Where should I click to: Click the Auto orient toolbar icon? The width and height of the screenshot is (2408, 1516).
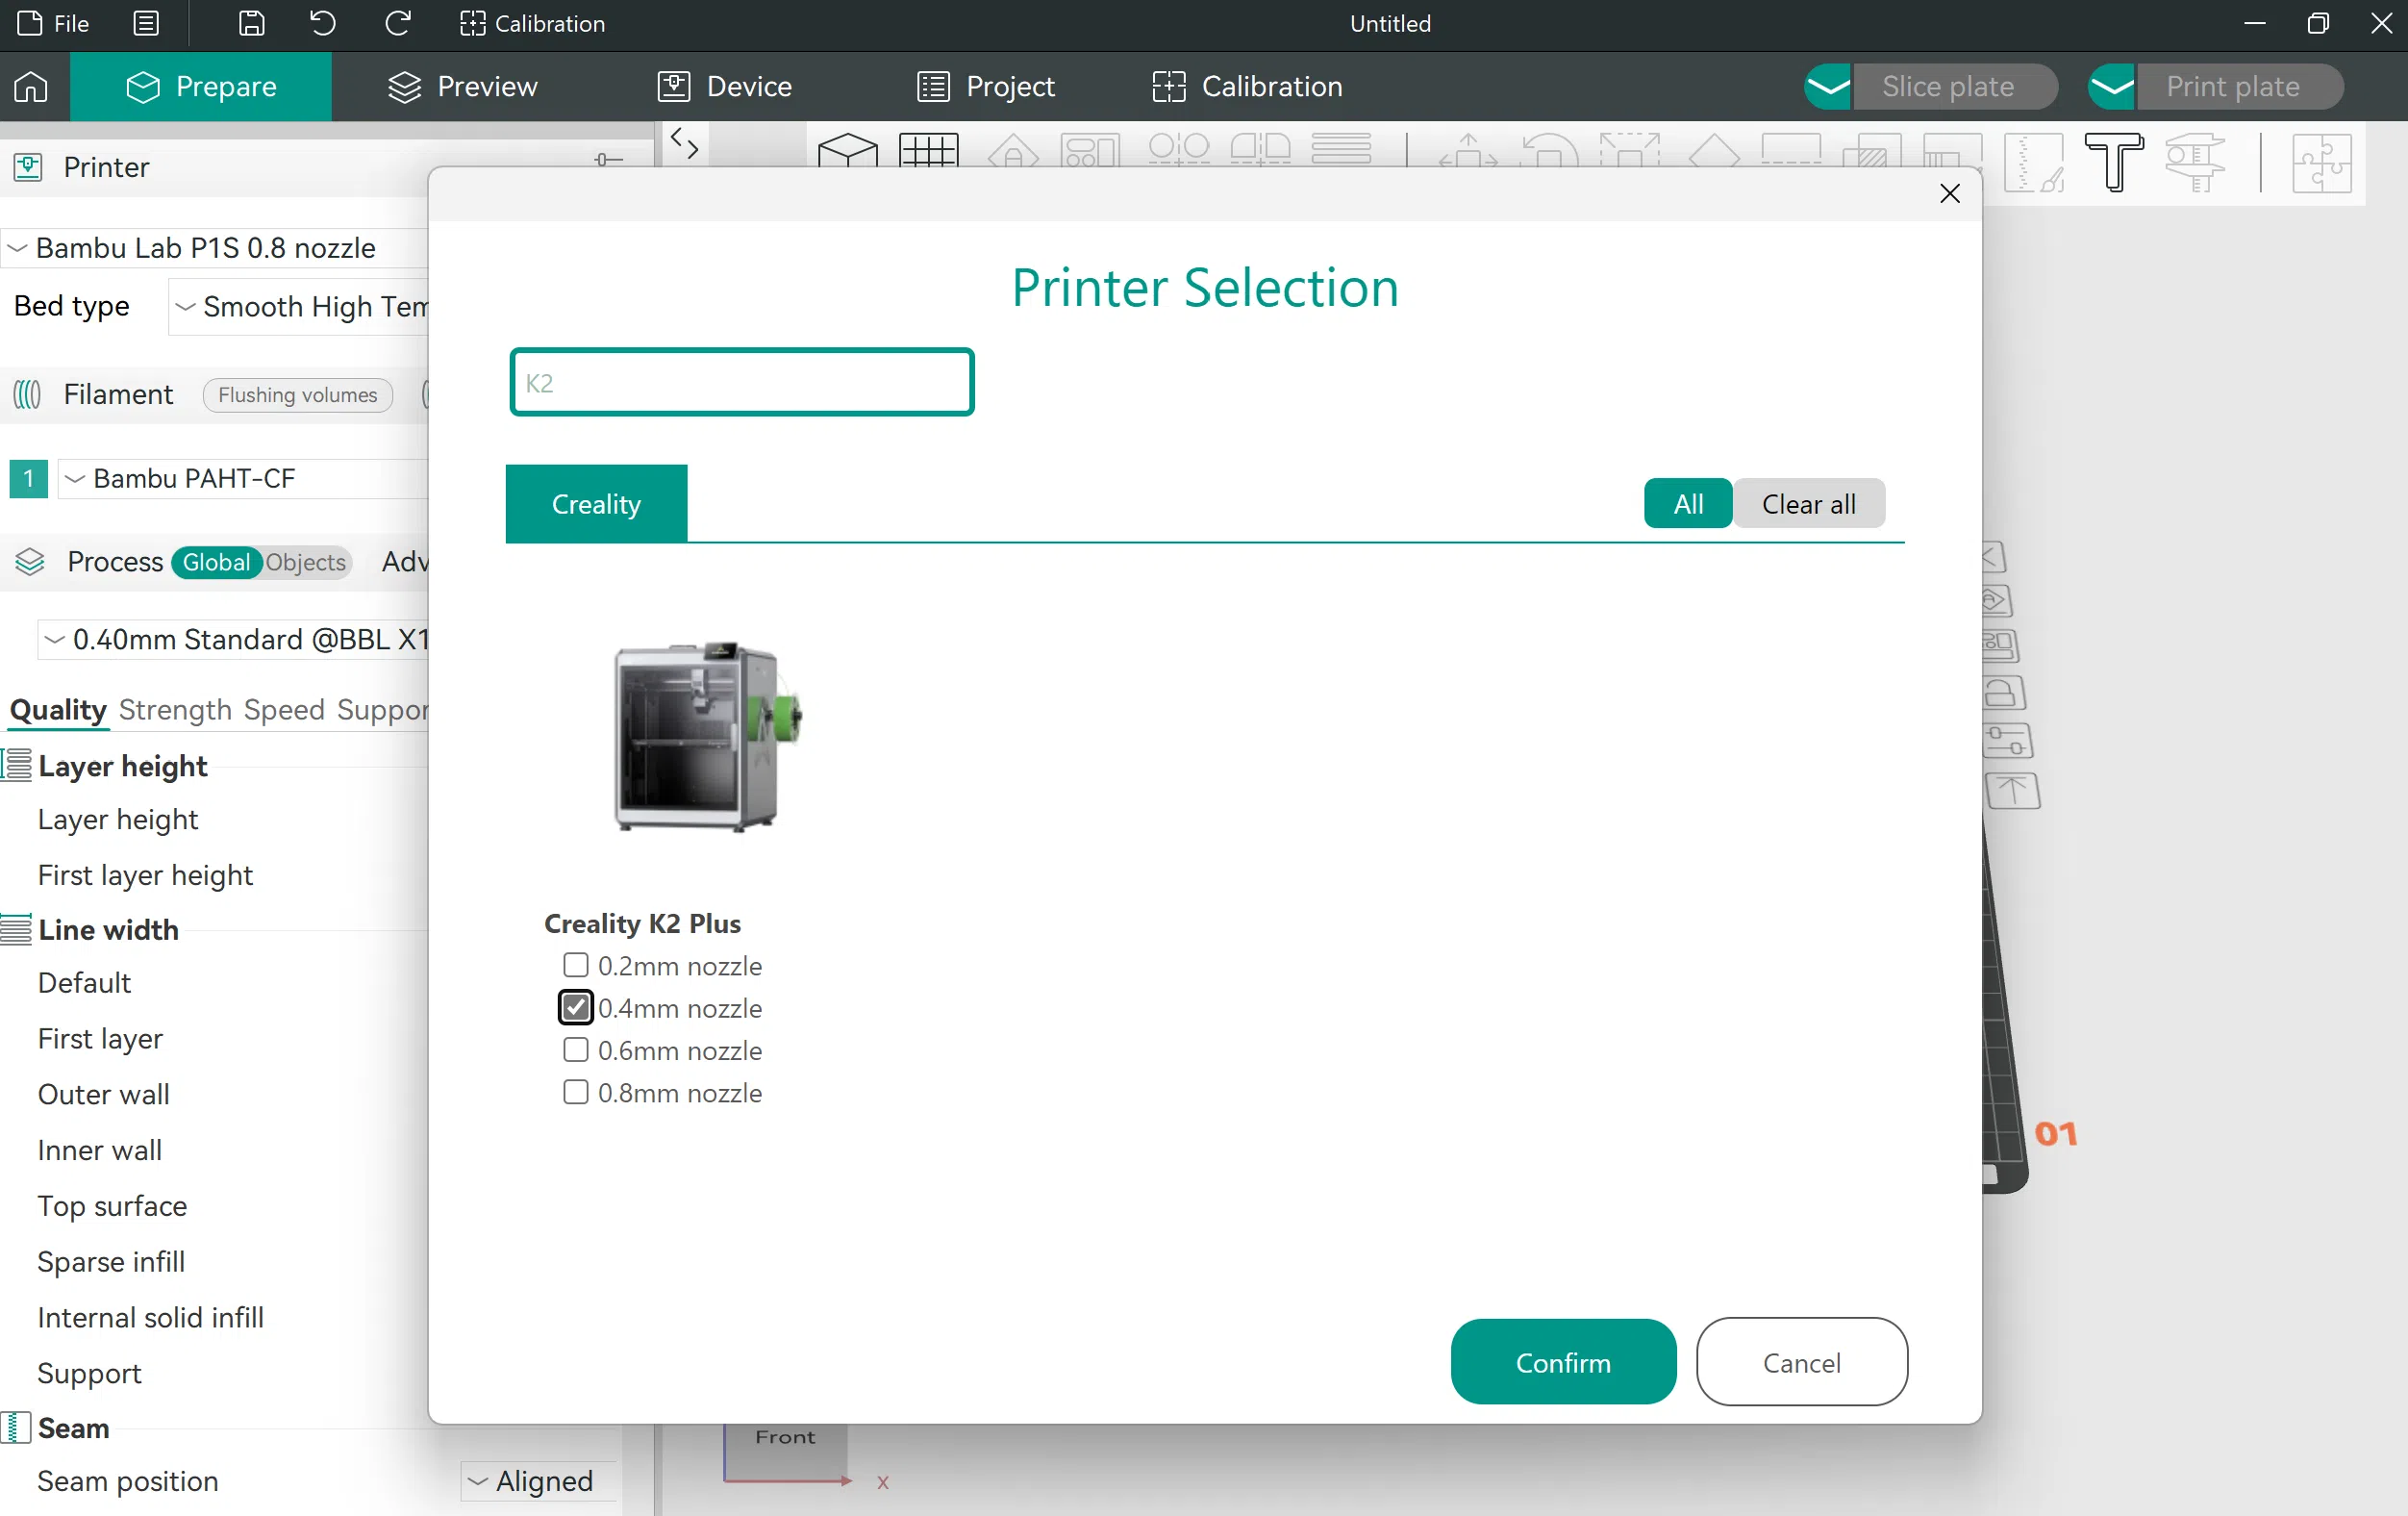tap(1013, 150)
